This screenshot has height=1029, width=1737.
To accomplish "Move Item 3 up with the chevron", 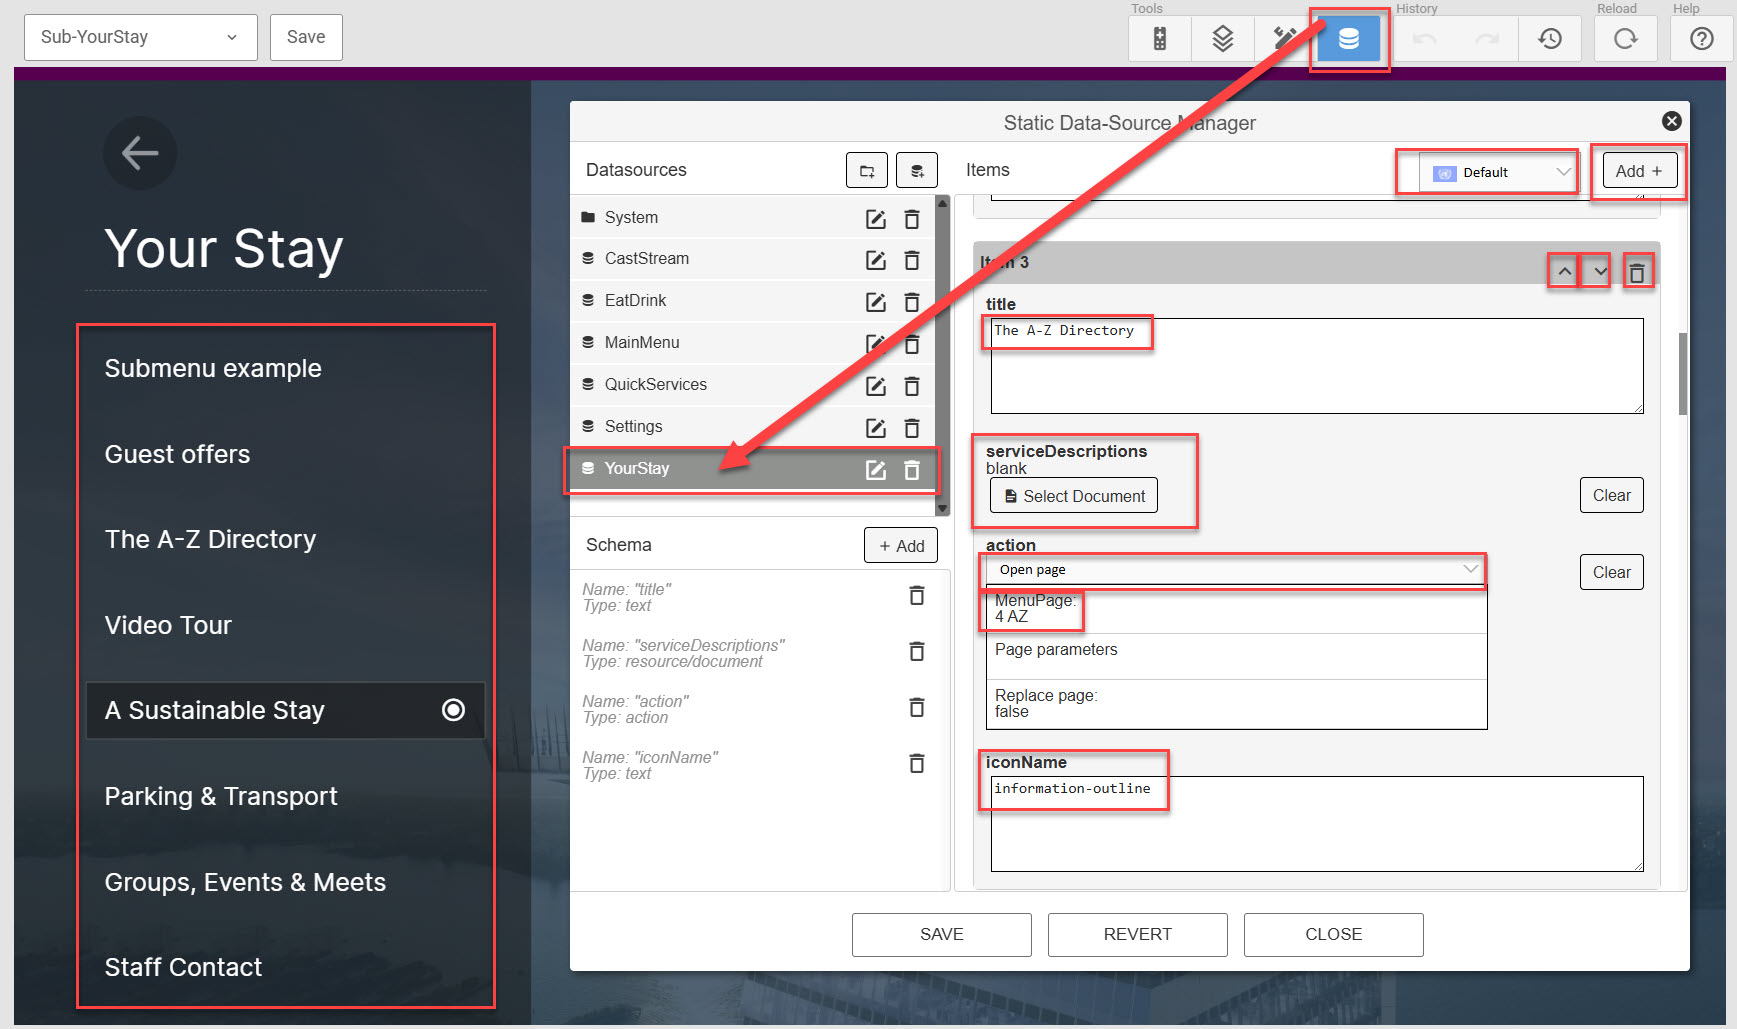I will coord(1564,272).
